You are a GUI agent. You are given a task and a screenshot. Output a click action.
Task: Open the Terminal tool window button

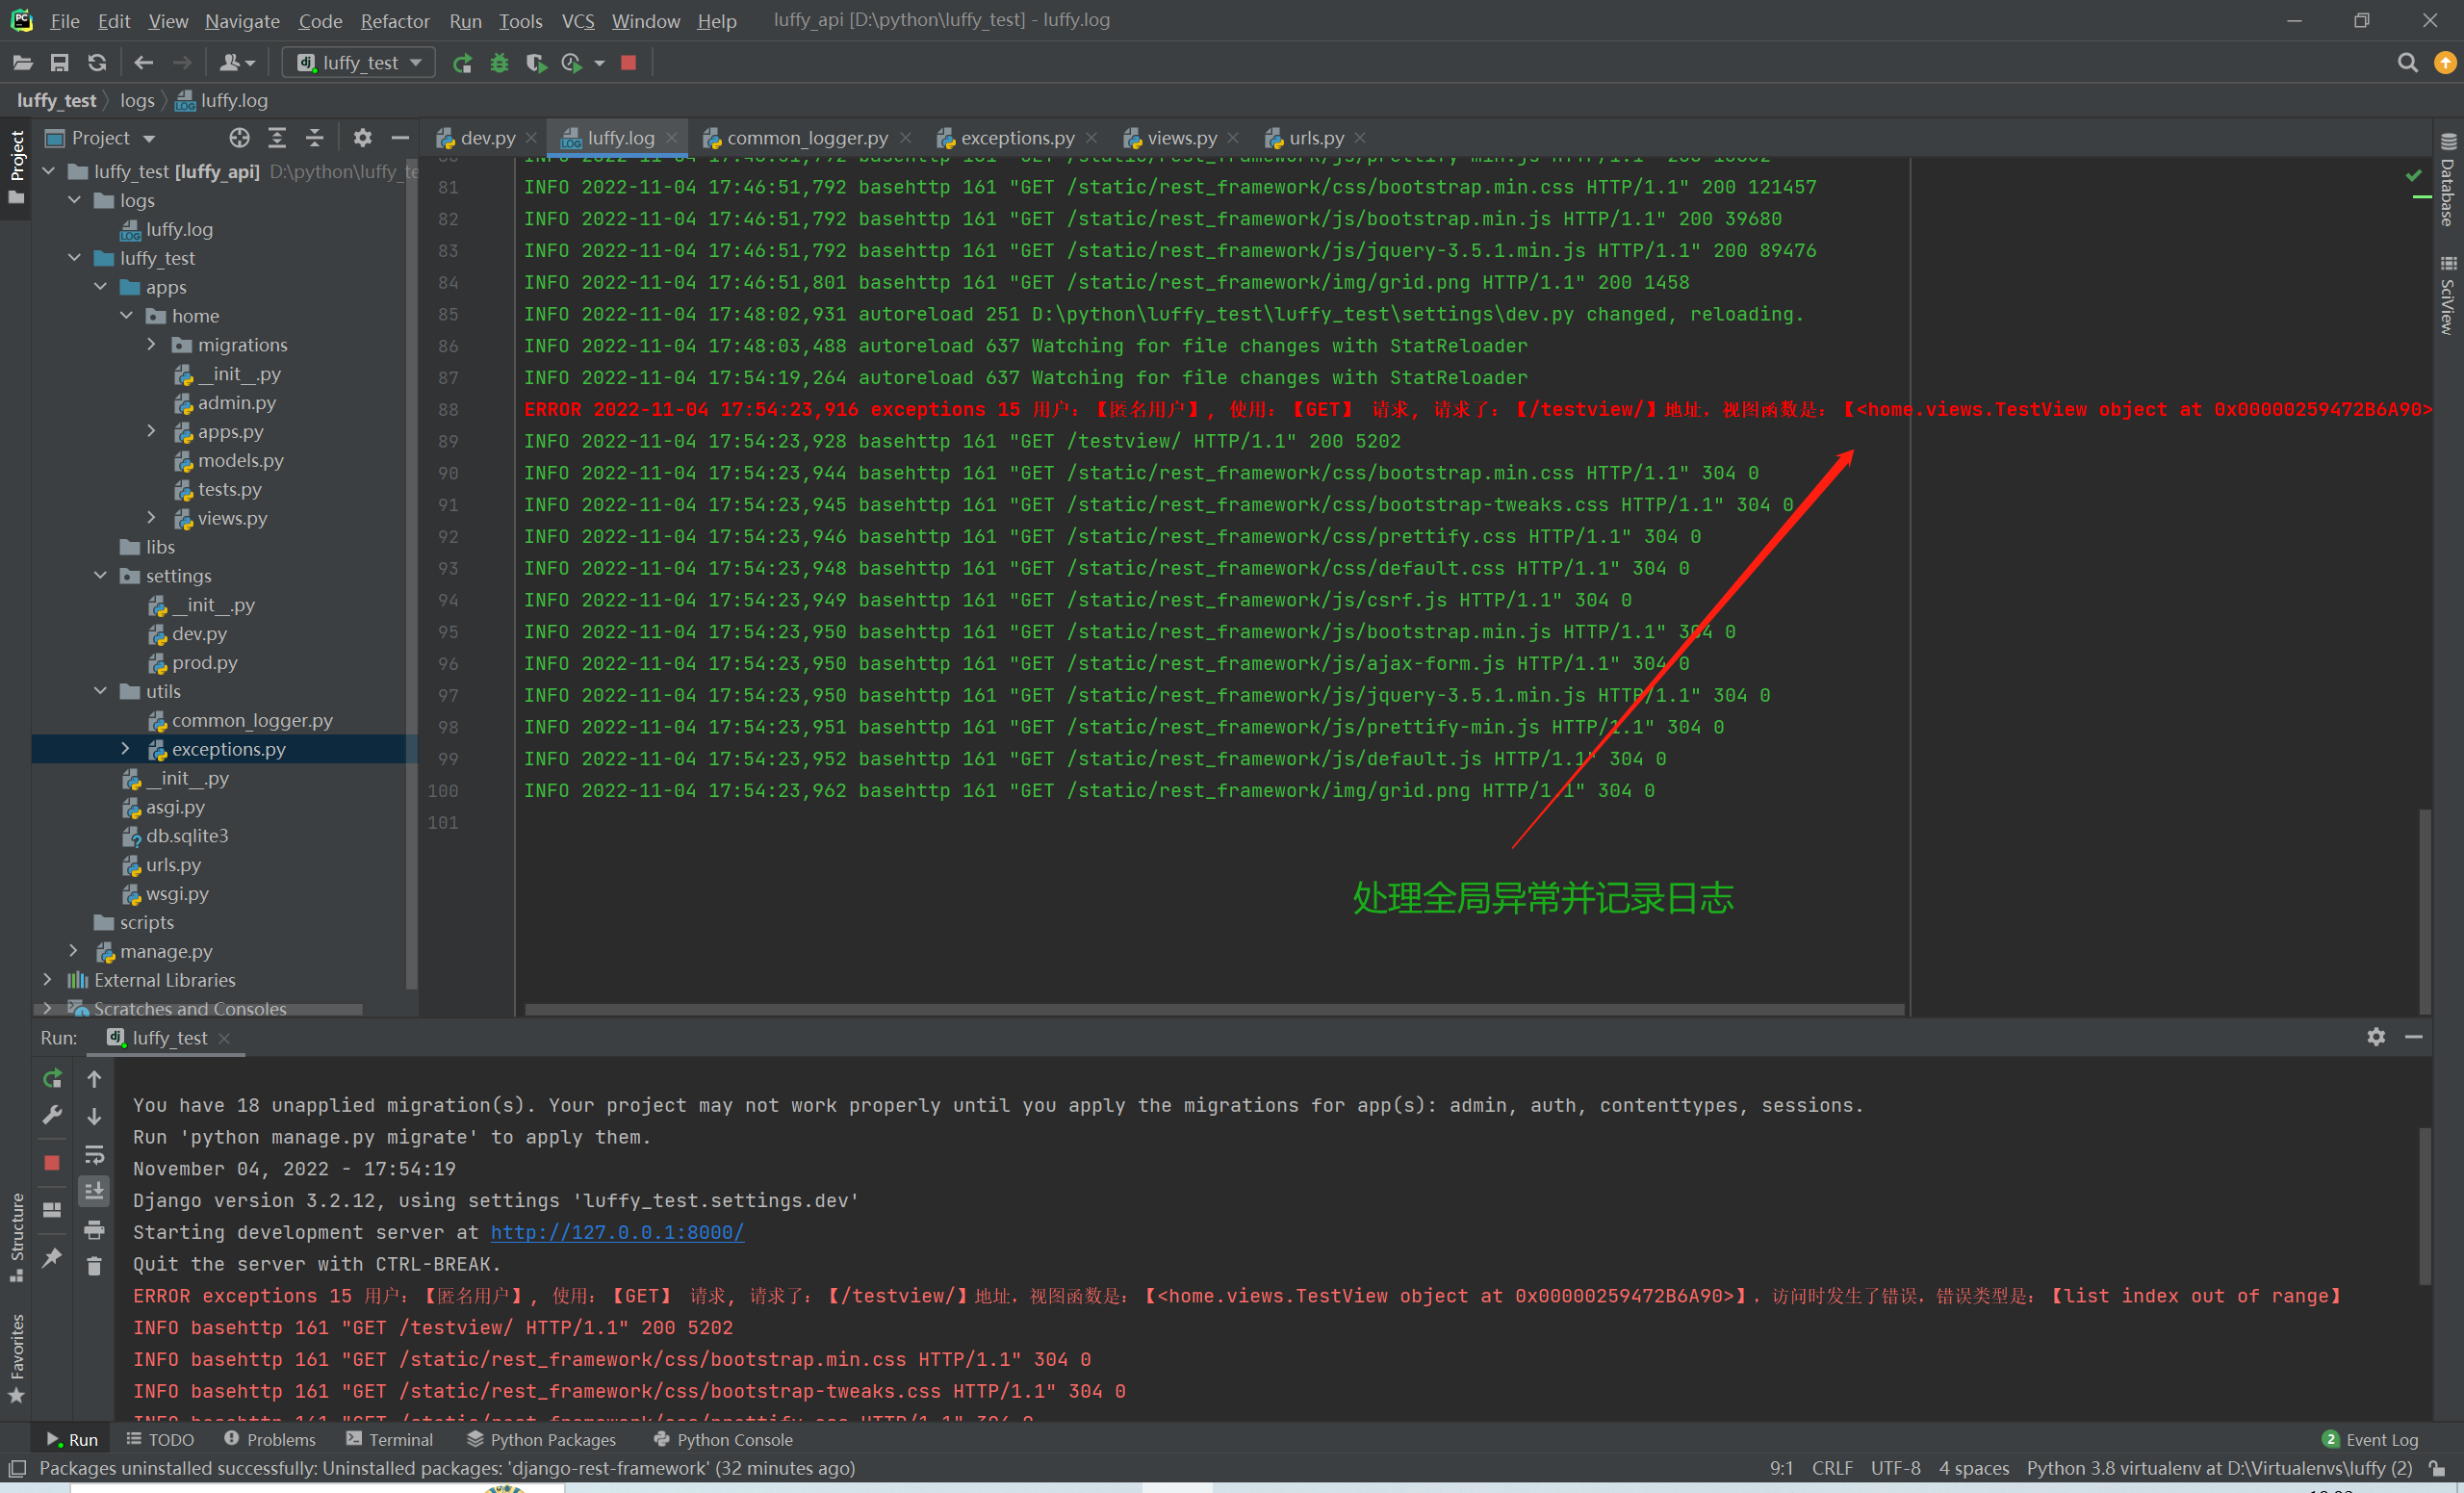(x=390, y=1439)
